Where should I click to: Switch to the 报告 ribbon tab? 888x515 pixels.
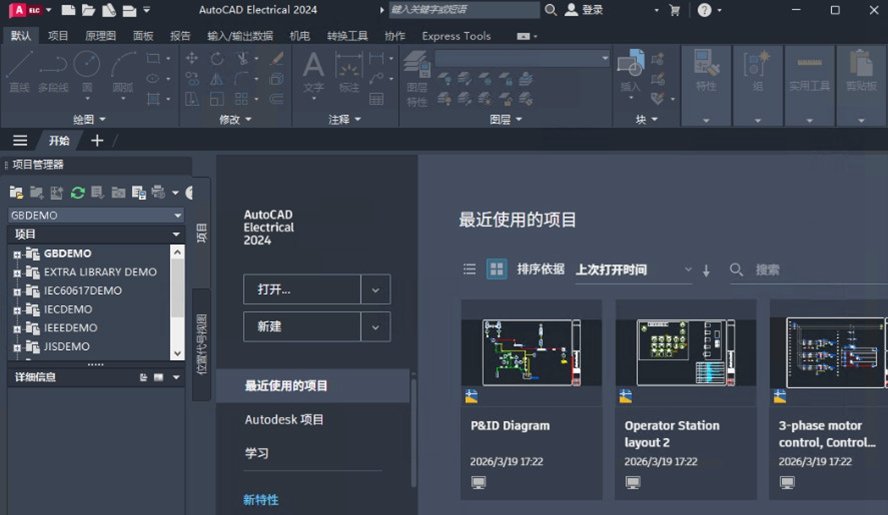[x=180, y=36]
